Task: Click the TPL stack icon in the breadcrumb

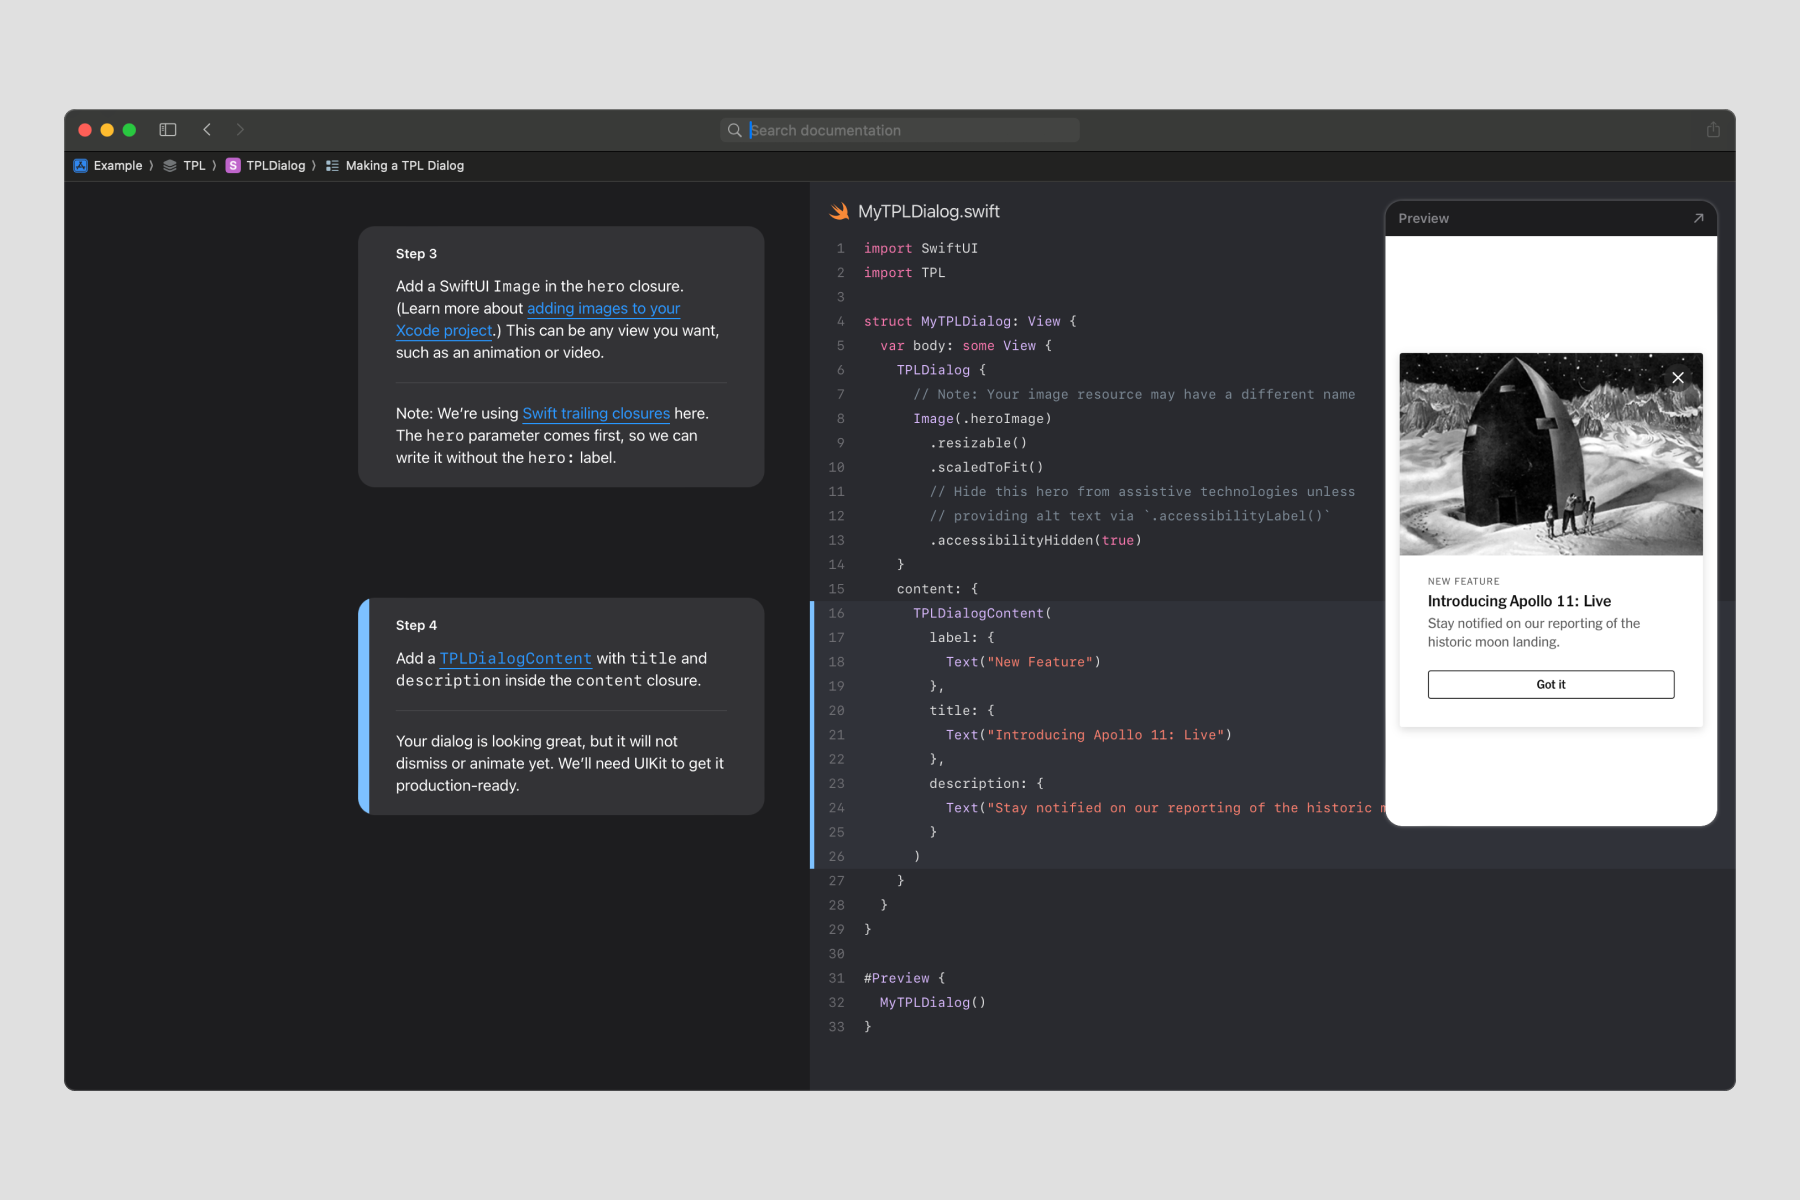Action: pyautogui.click(x=170, y=166)
